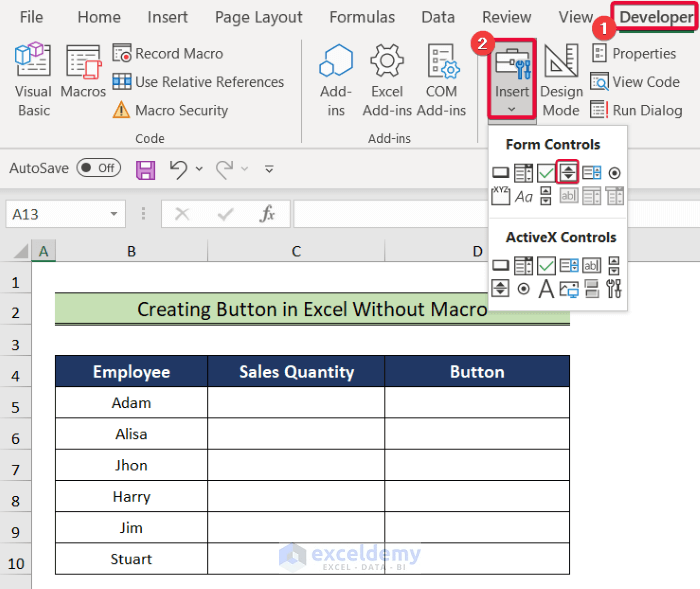Insert ActiveX Command Button

tap(500, 266)
